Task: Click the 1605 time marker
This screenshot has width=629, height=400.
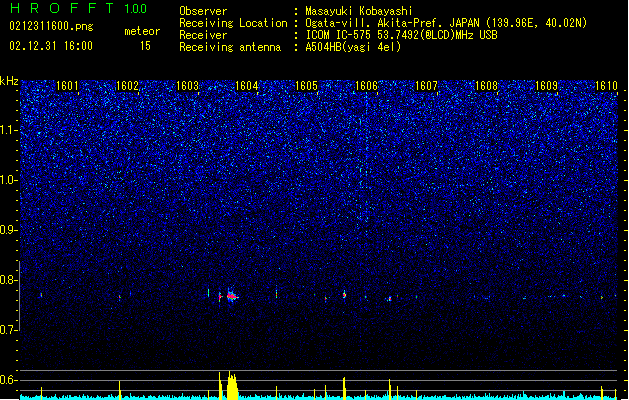Action: coord(306,86)
